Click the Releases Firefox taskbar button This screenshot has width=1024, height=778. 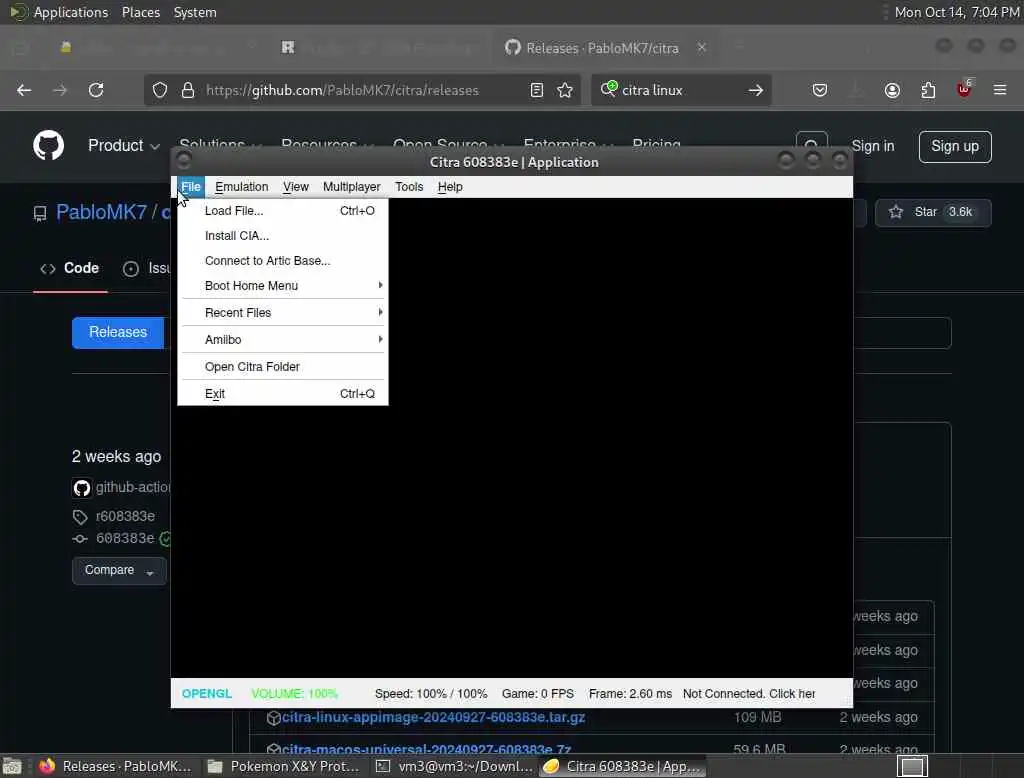pos(116,766)
